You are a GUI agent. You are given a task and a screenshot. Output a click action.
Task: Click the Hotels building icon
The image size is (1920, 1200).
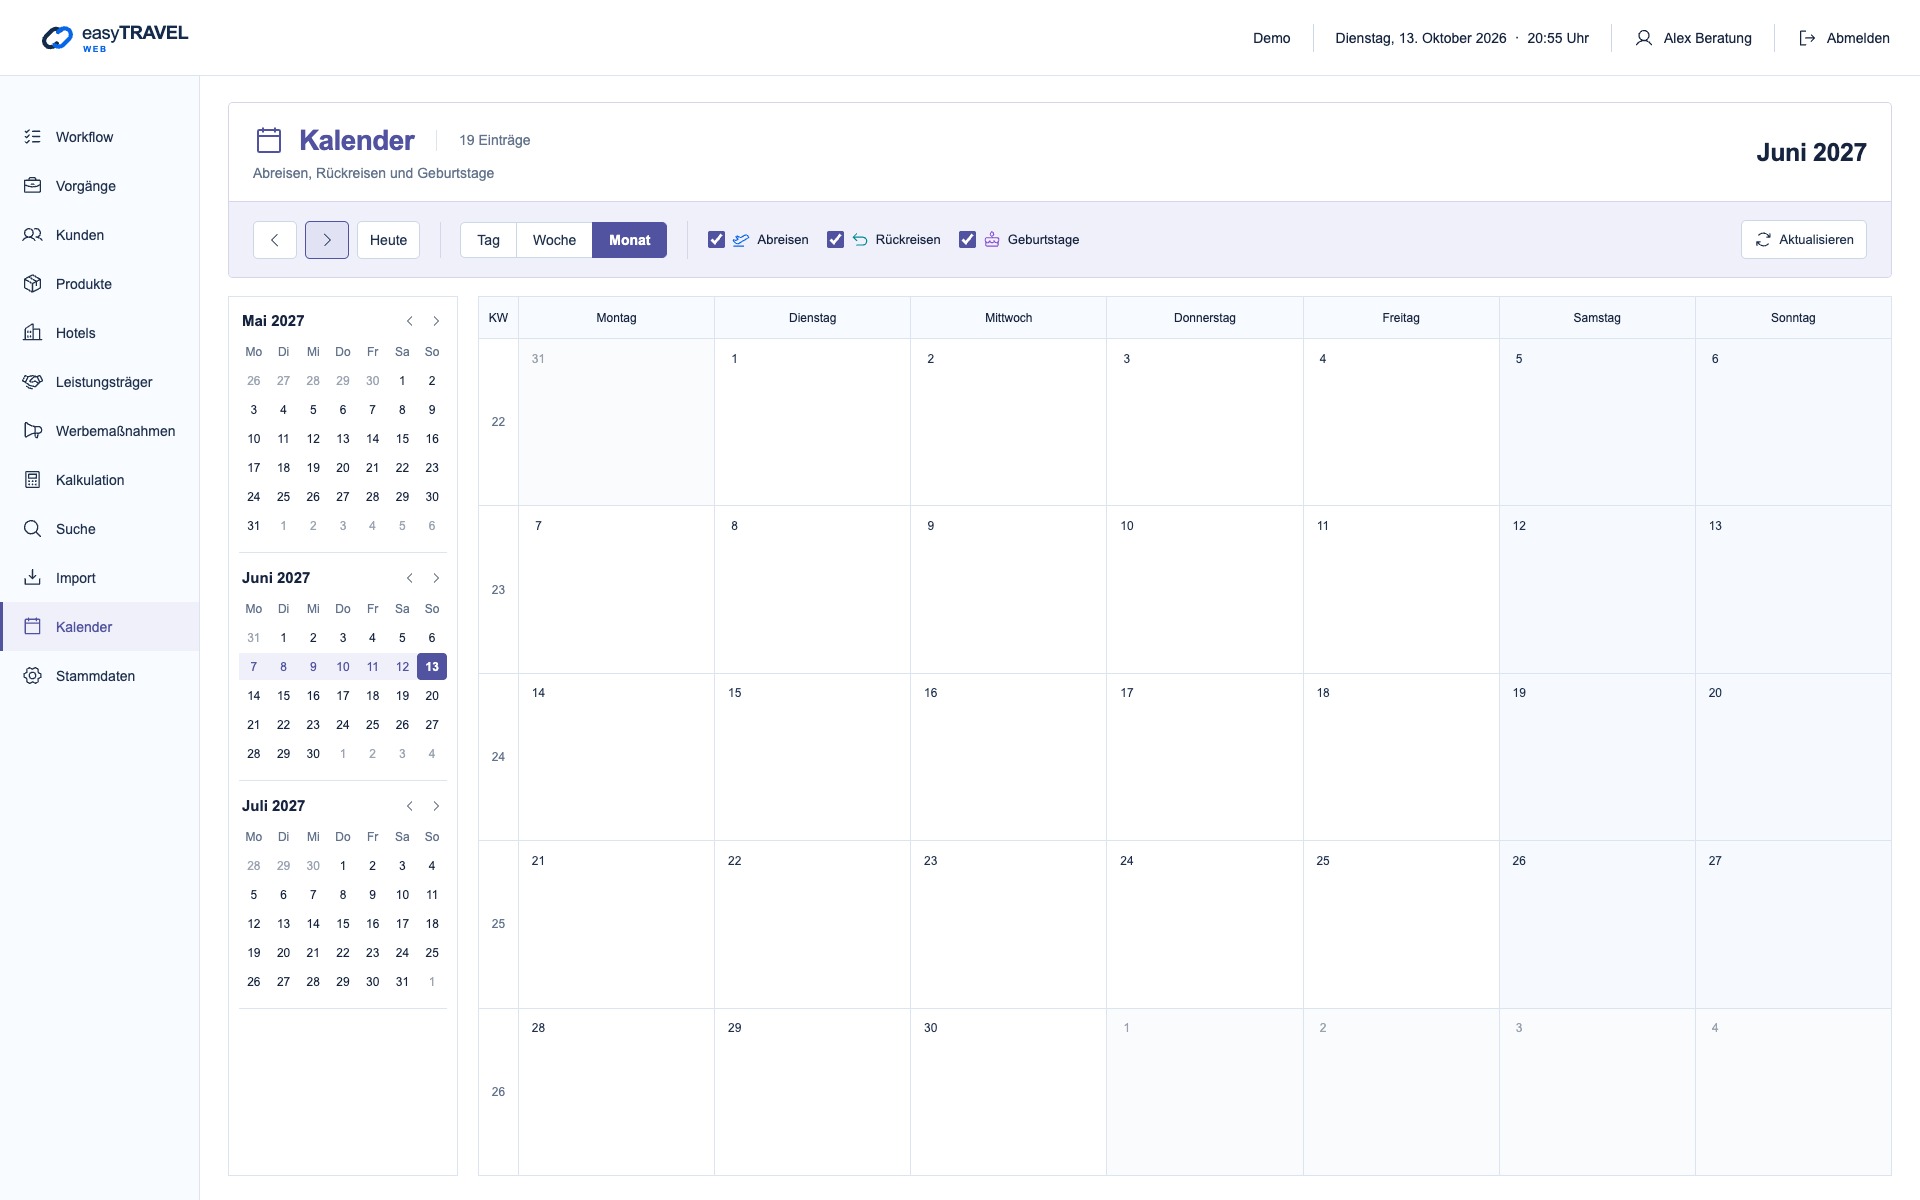[33, 333]
